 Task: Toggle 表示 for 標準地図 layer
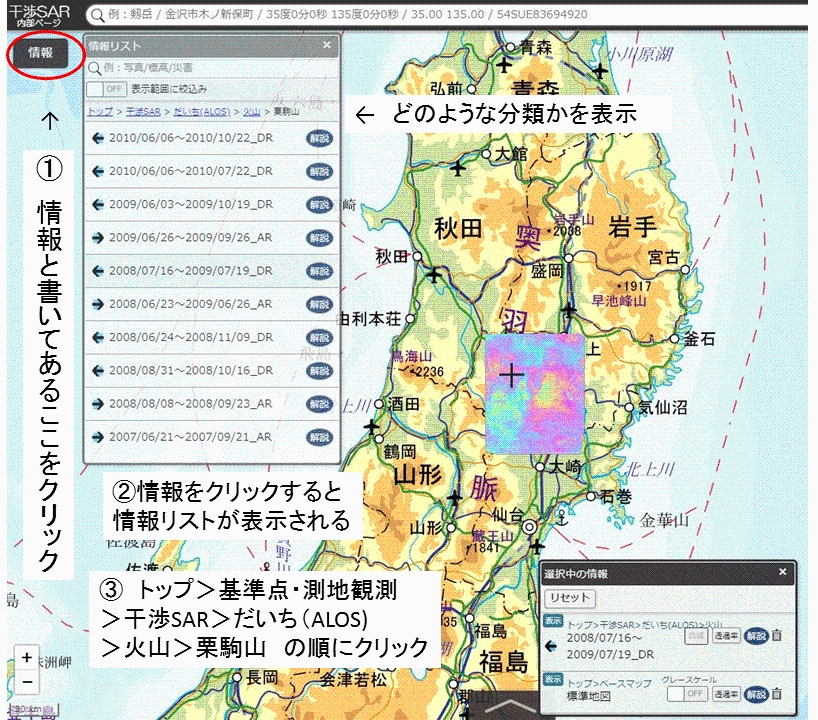pyautogui.click(x=552, y=679)
